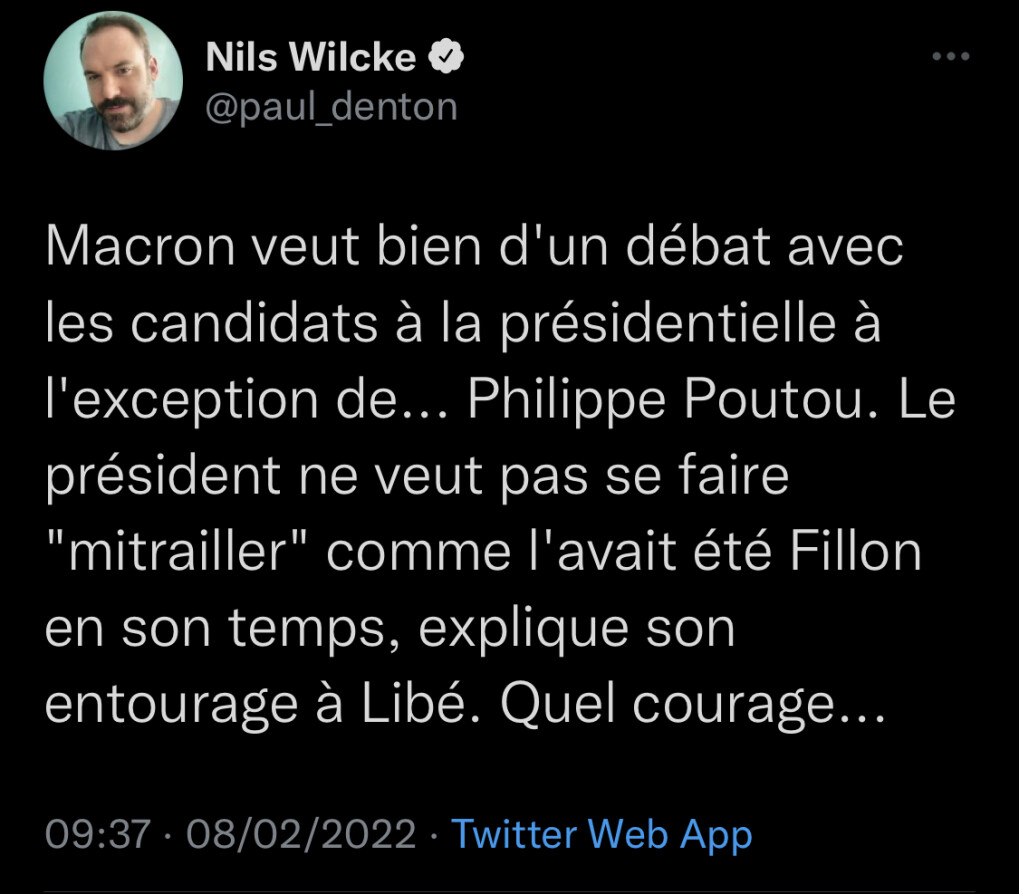The width and height of the screenshot is (1019, 894).
Task: Click the quoted word "mitrailler"
Action: click(177, 552)
